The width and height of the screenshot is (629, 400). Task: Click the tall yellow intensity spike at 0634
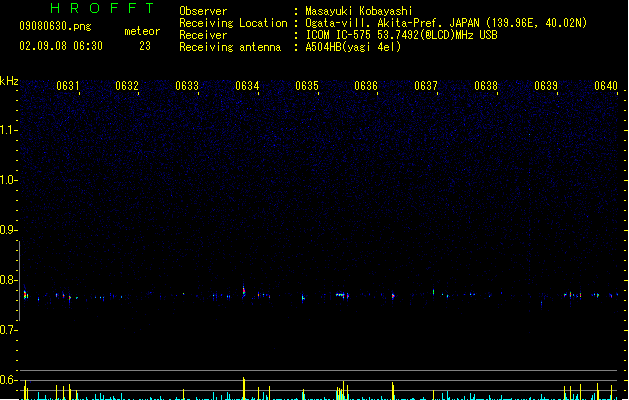[243, 388]
